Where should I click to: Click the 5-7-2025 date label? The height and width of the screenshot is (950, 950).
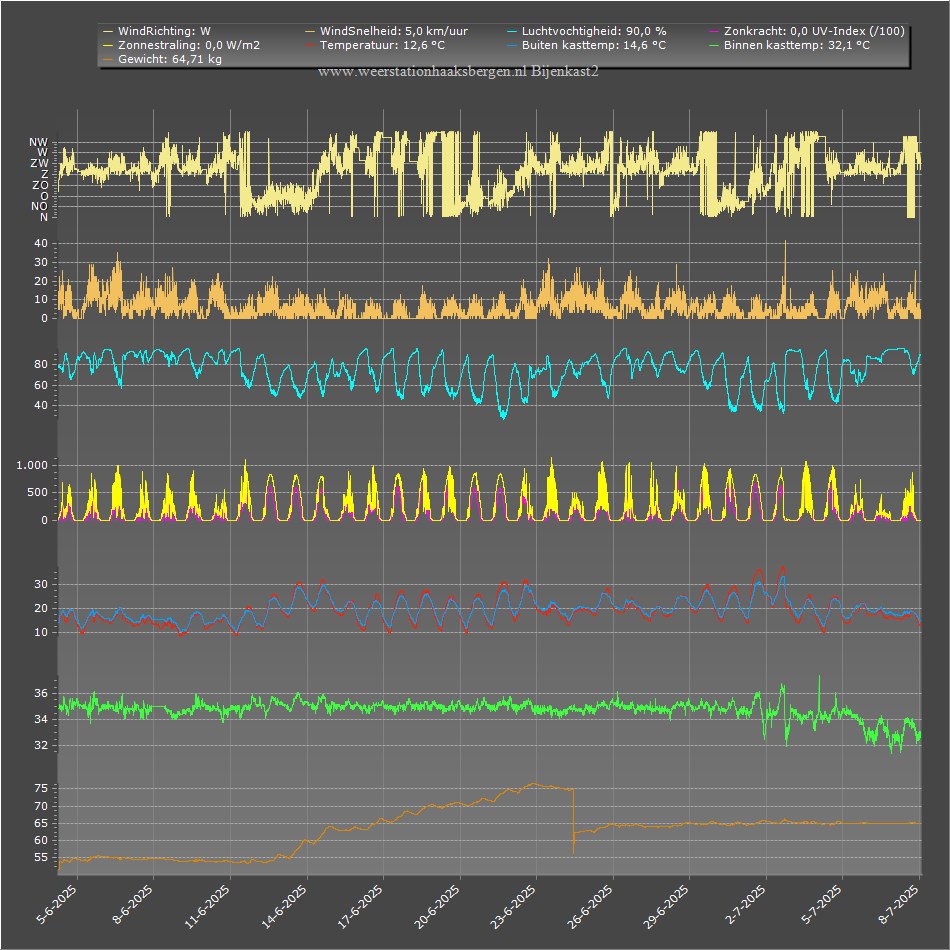pyautogui.click(x=822, y=905)
